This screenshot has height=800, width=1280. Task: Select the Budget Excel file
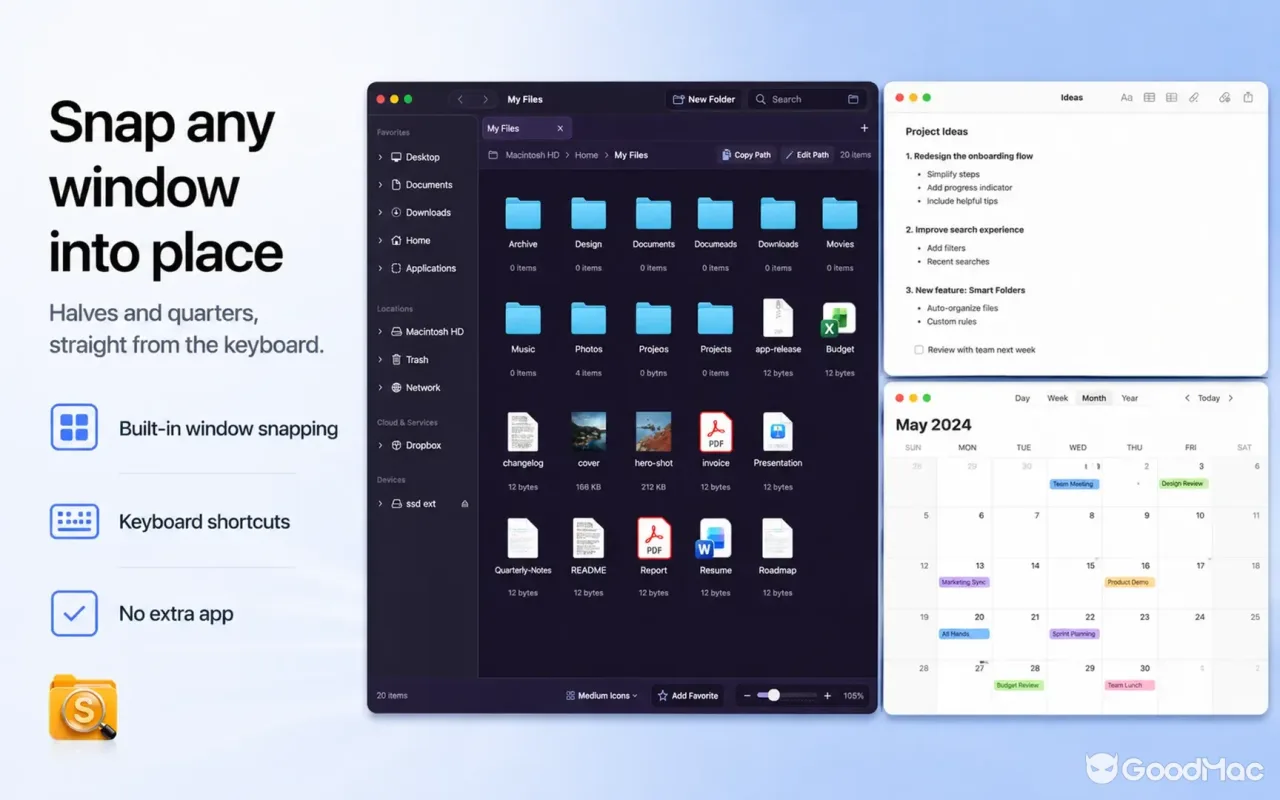pyautogui.click(x=839, y=320)
